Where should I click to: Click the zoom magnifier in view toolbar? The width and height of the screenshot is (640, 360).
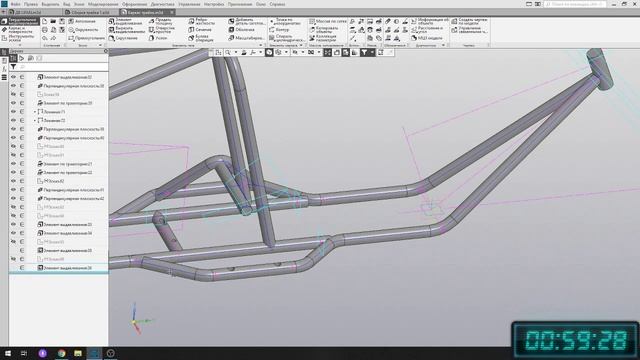(228, 52)
